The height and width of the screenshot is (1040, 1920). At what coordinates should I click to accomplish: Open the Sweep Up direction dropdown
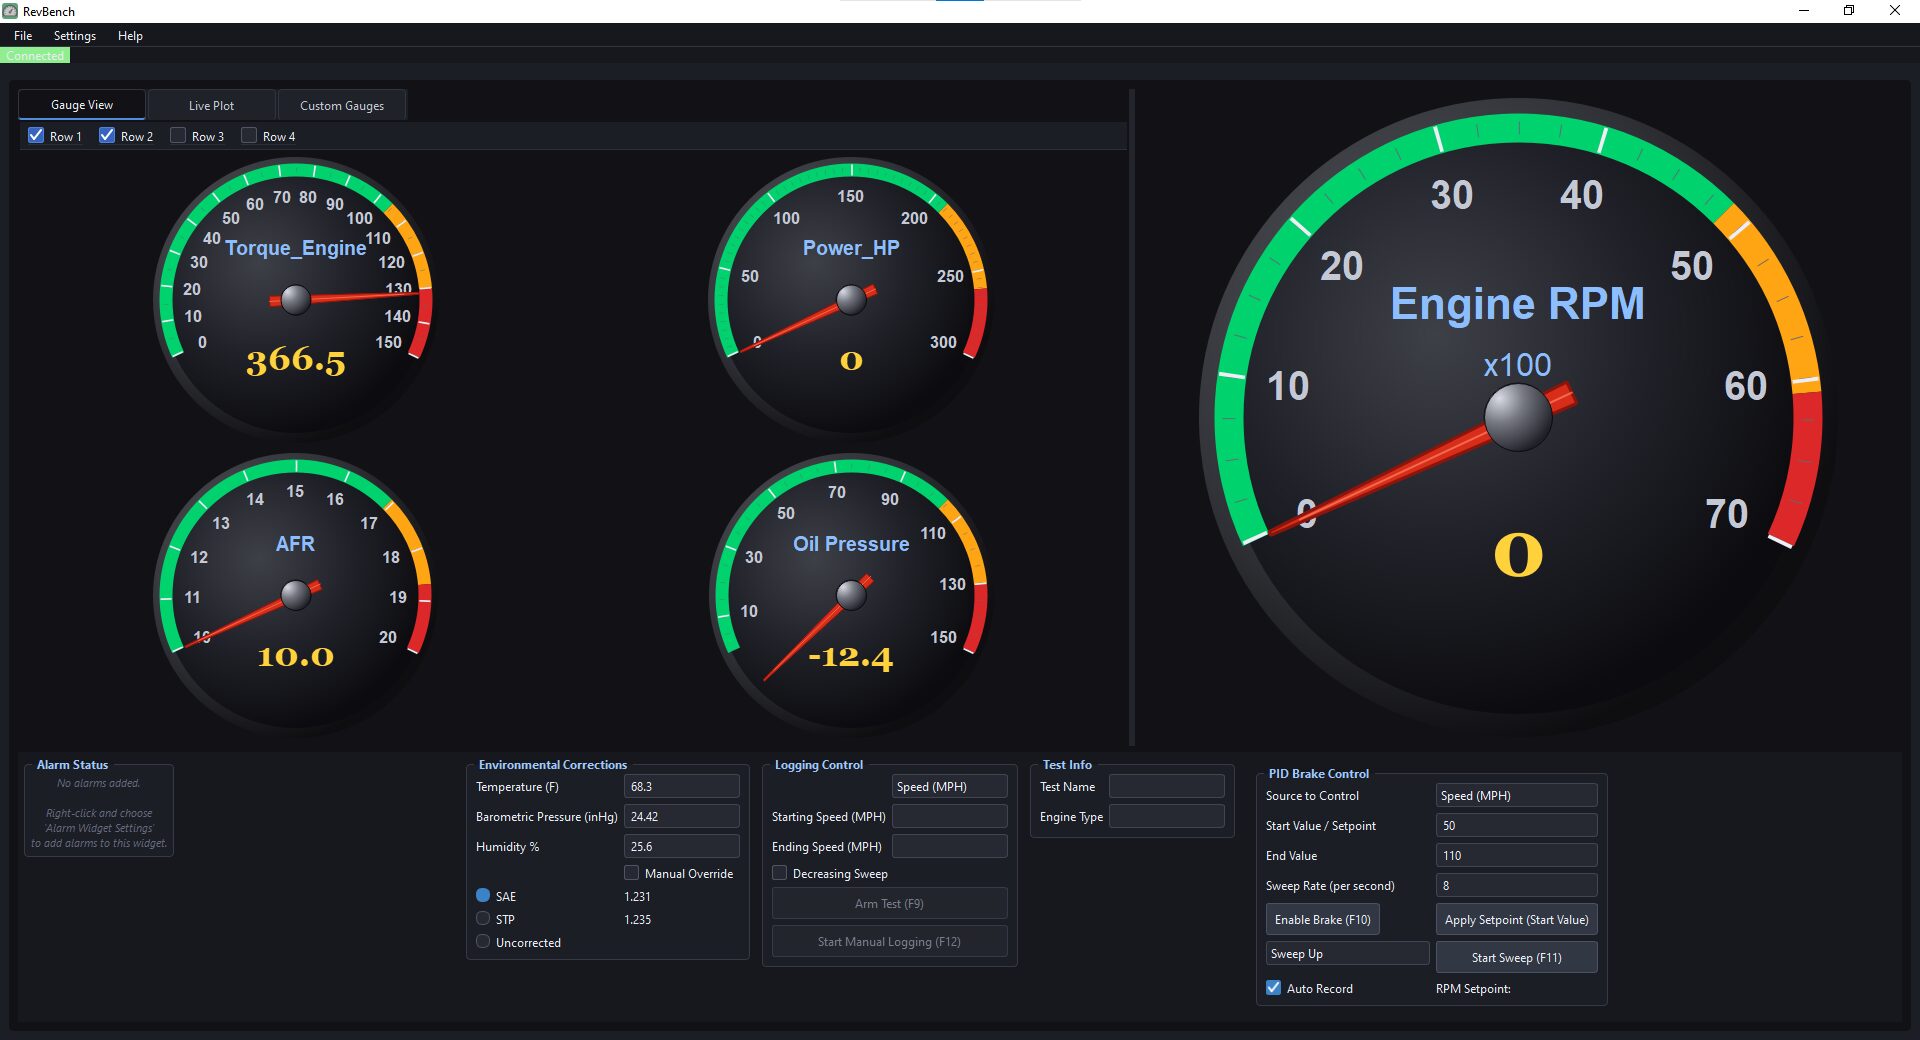(x=1346, y=954)
